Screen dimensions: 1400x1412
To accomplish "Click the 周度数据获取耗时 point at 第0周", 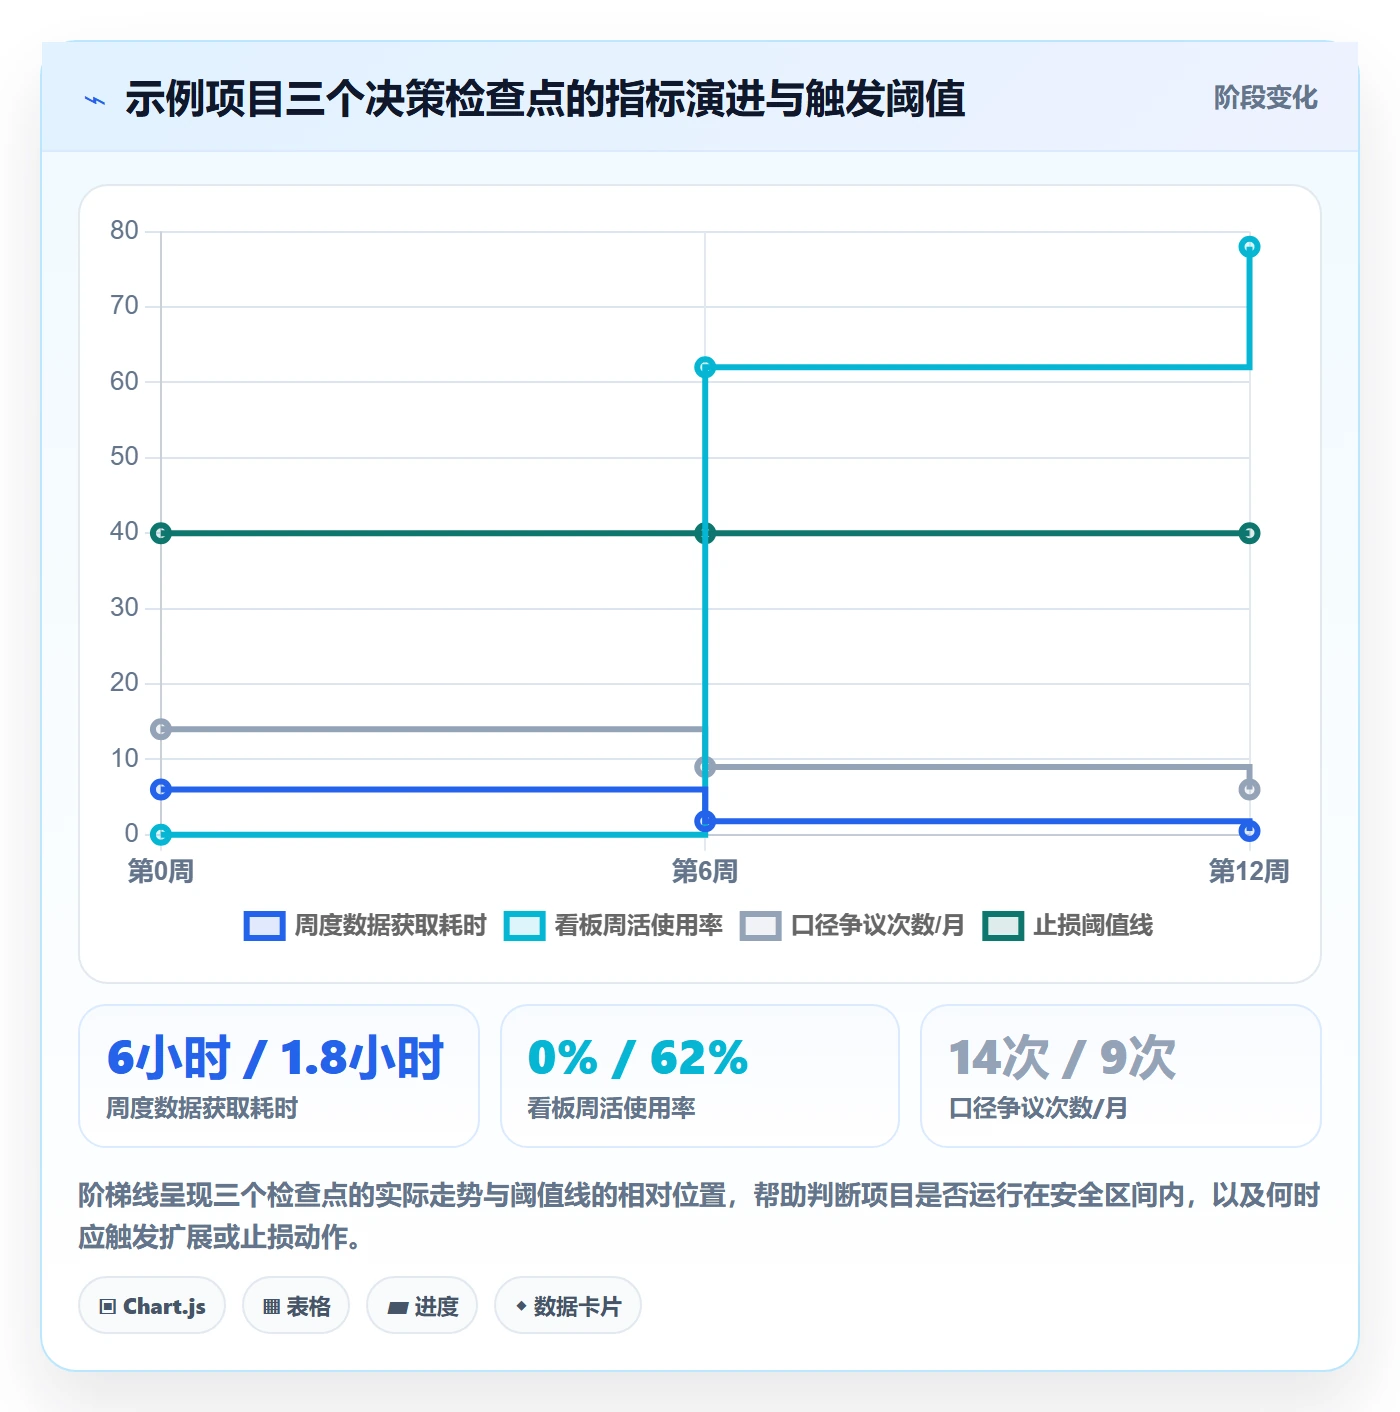I will [161, 790].
